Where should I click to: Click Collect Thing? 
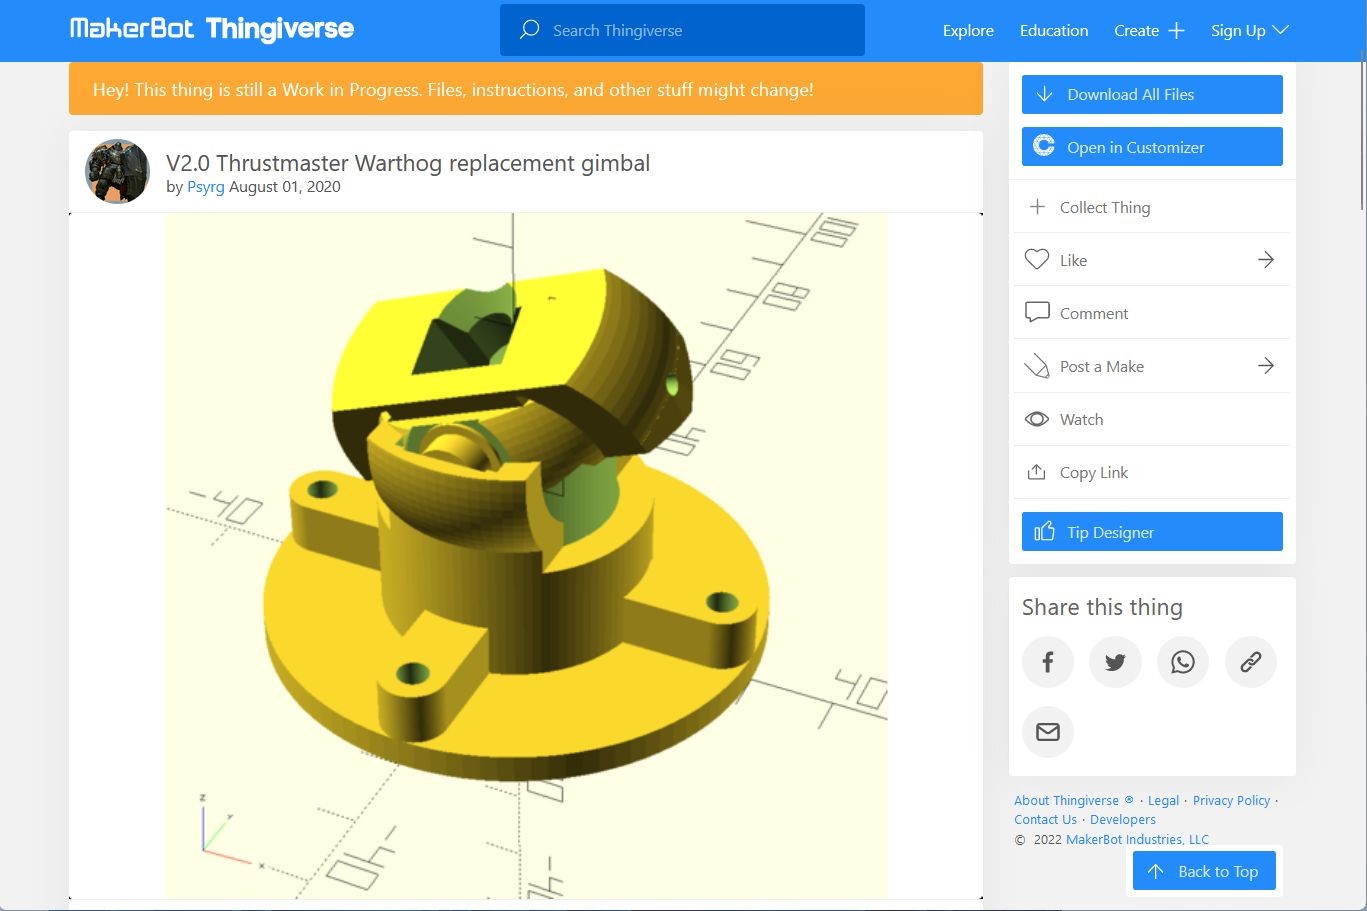point(1152,207)
